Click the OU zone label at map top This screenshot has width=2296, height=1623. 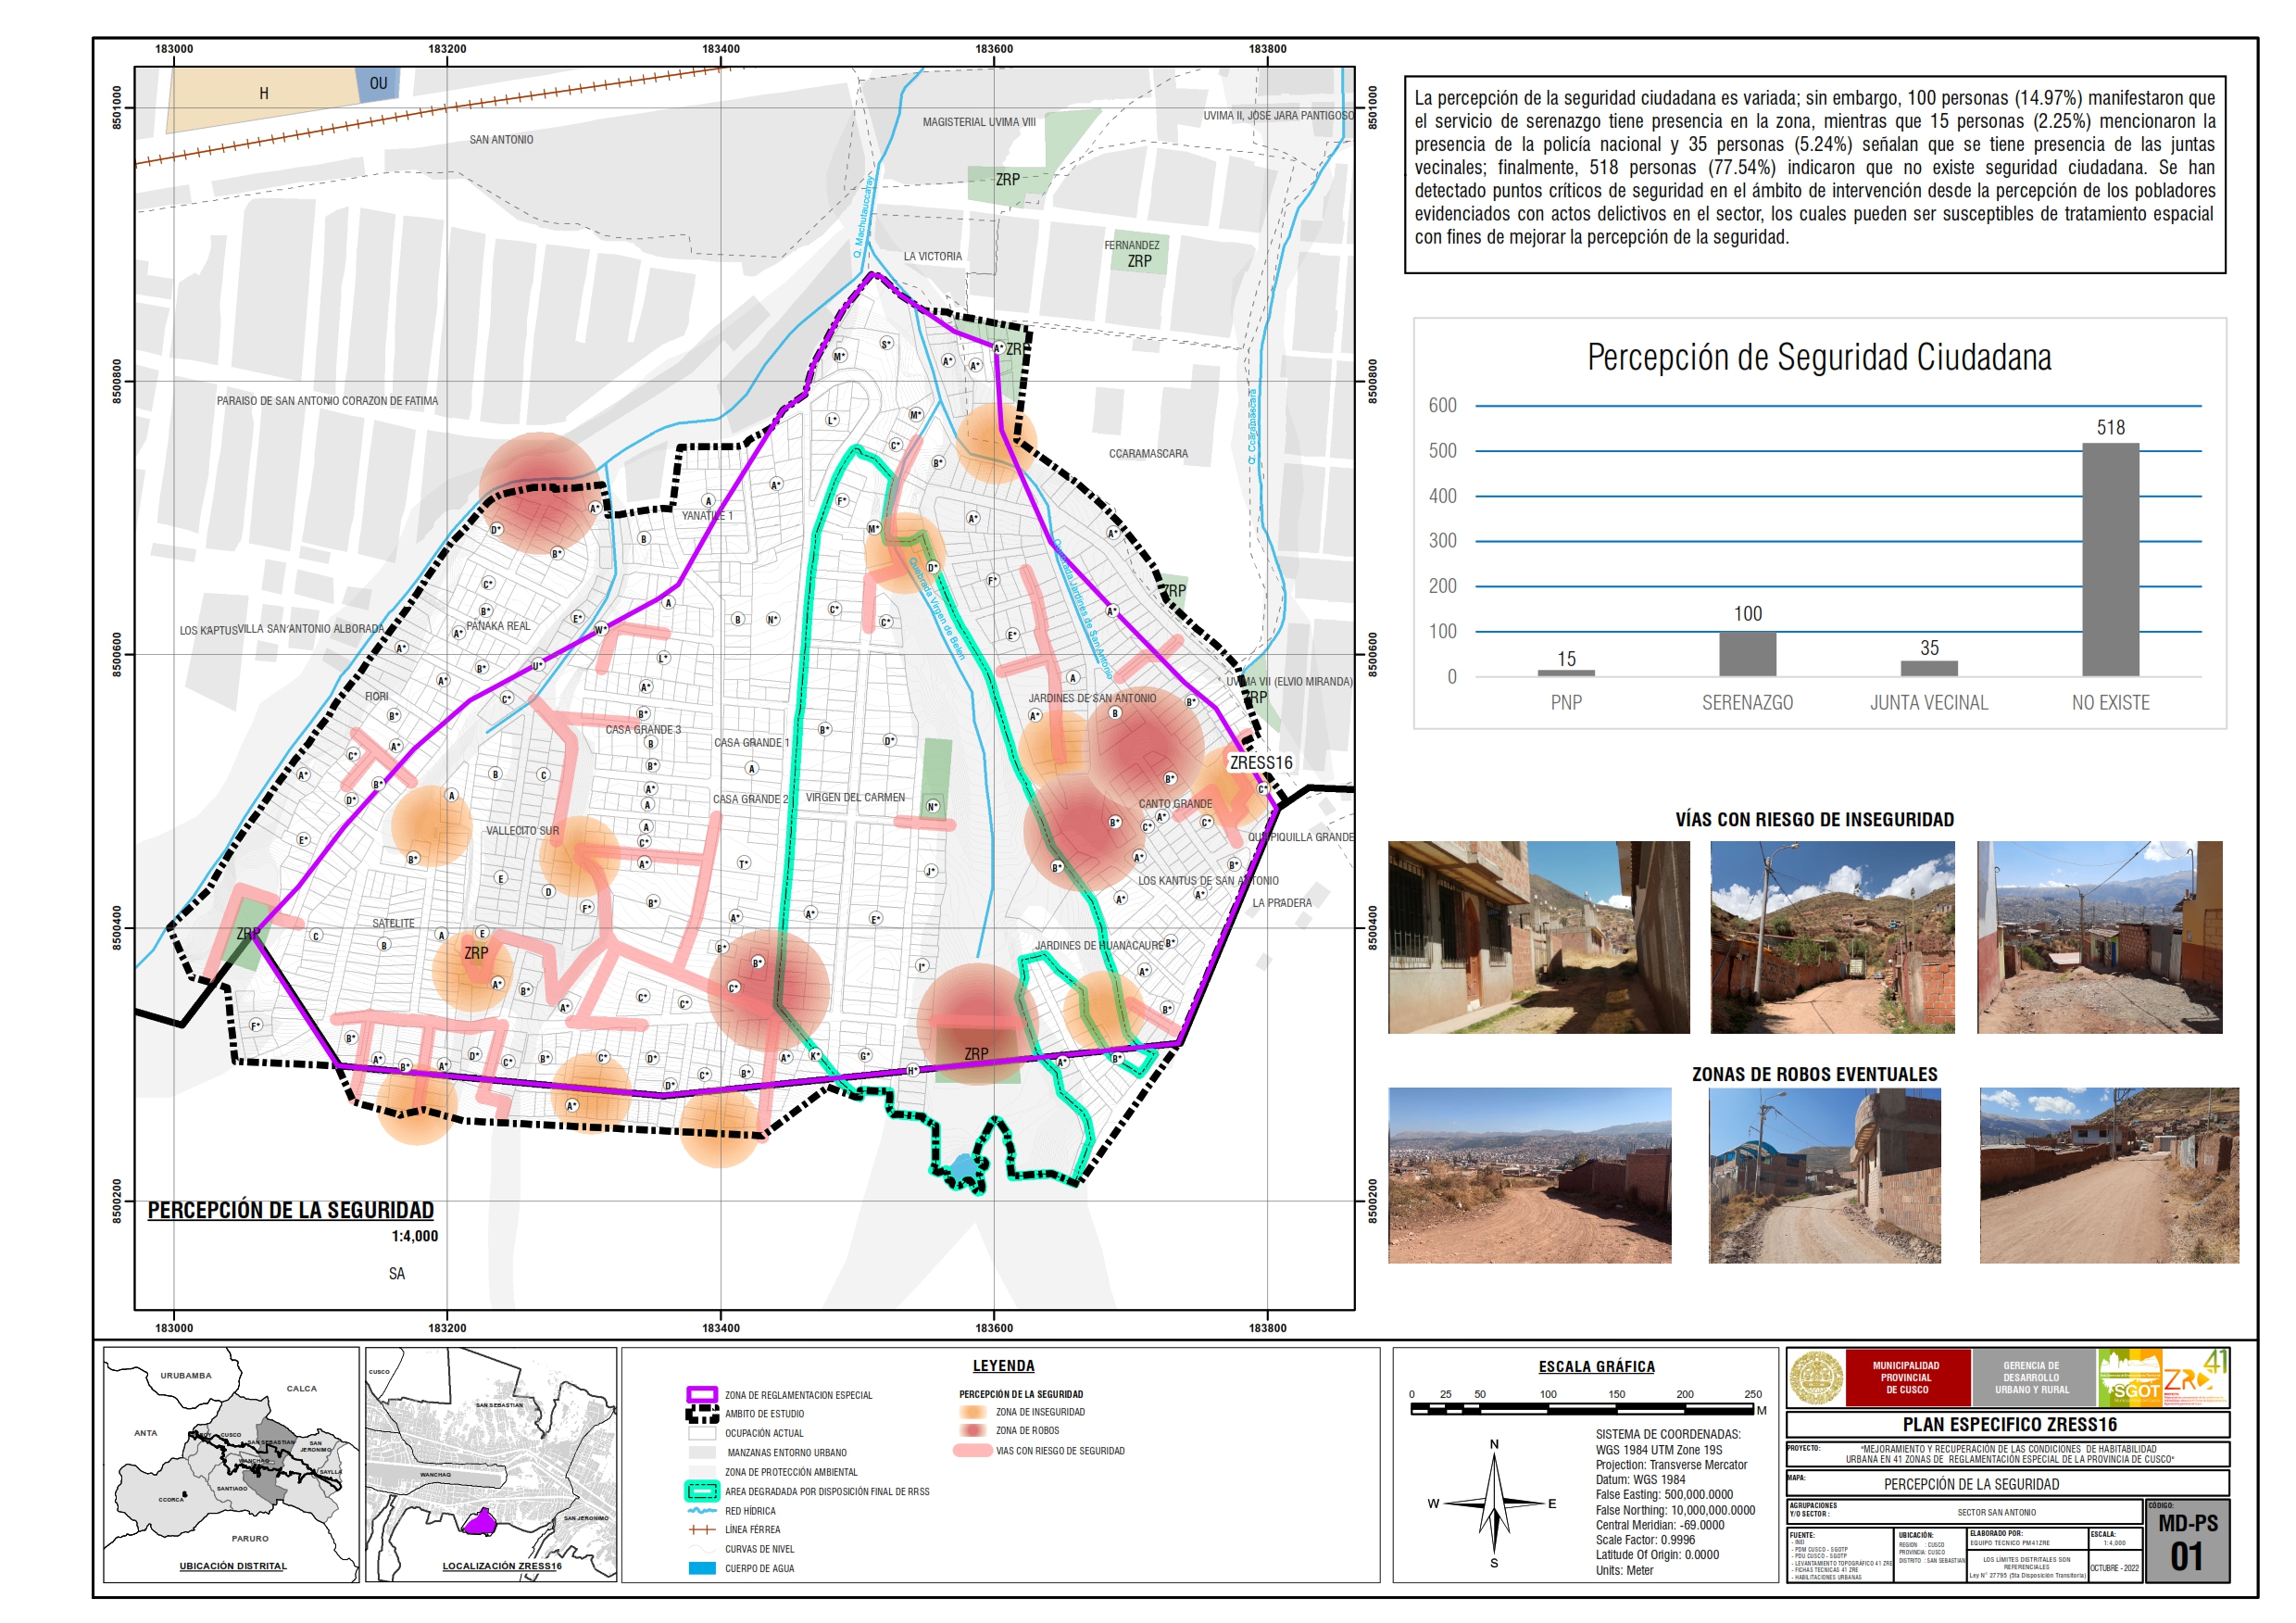click(x=378, y=83)
